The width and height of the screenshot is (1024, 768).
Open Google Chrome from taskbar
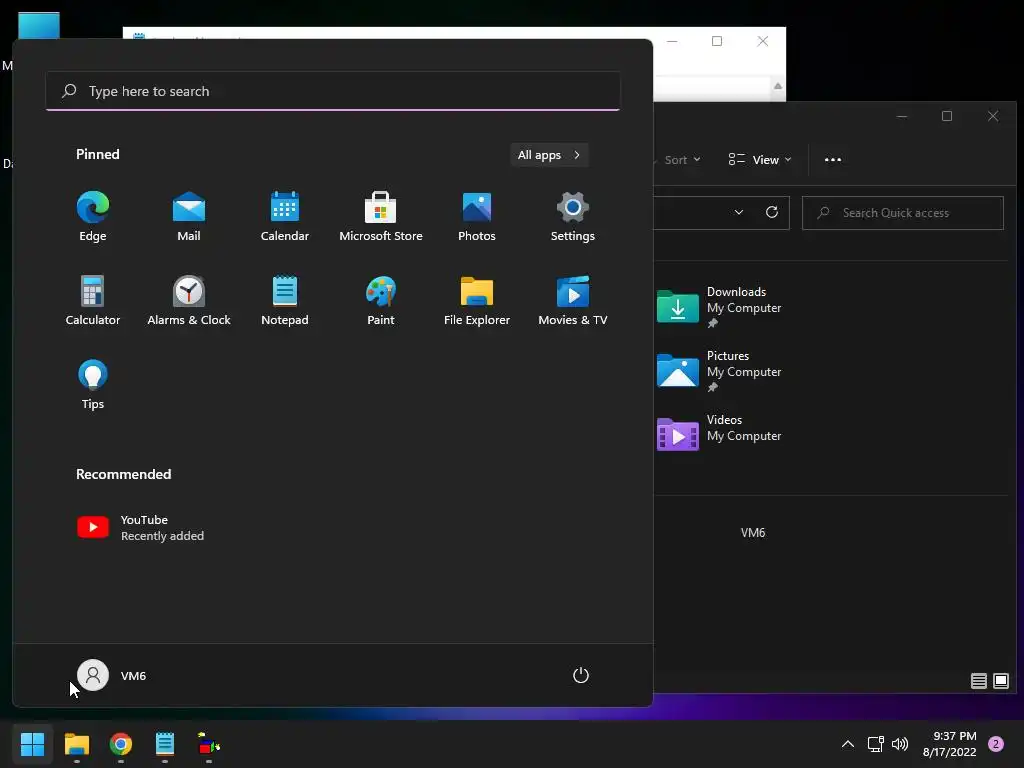coord(121,744)
